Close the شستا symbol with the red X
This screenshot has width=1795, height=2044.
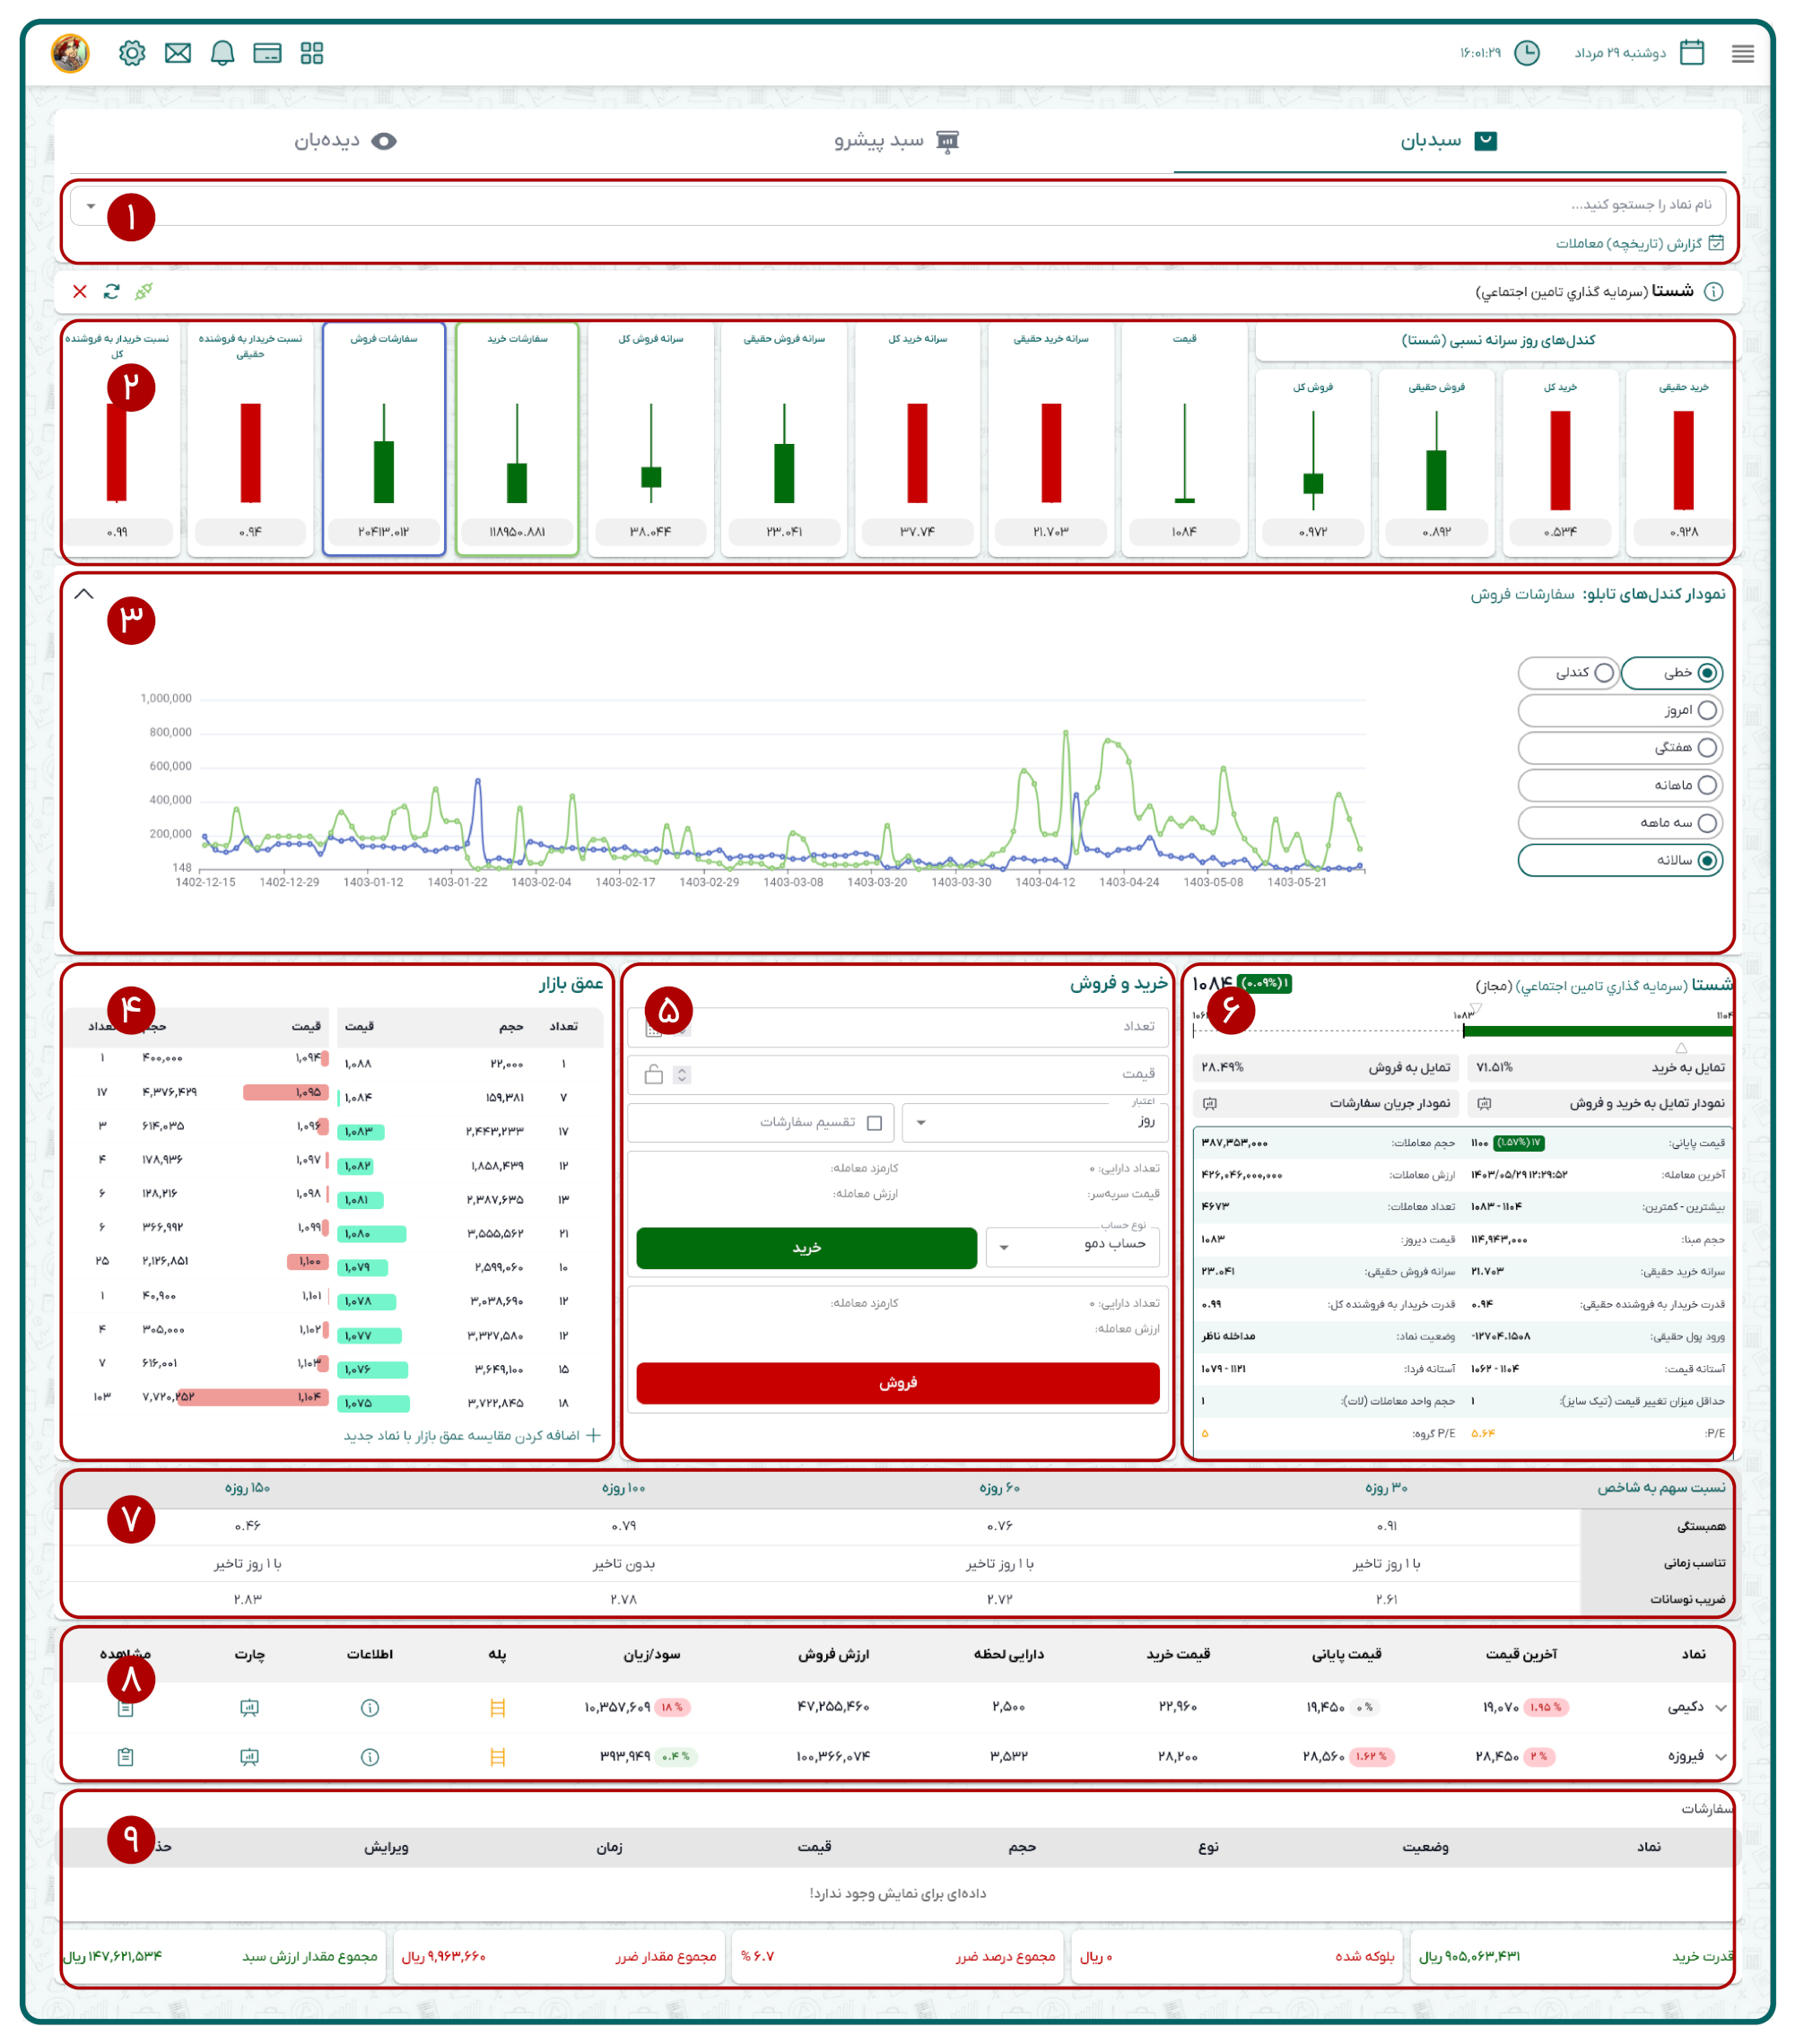tap(80, 291)
